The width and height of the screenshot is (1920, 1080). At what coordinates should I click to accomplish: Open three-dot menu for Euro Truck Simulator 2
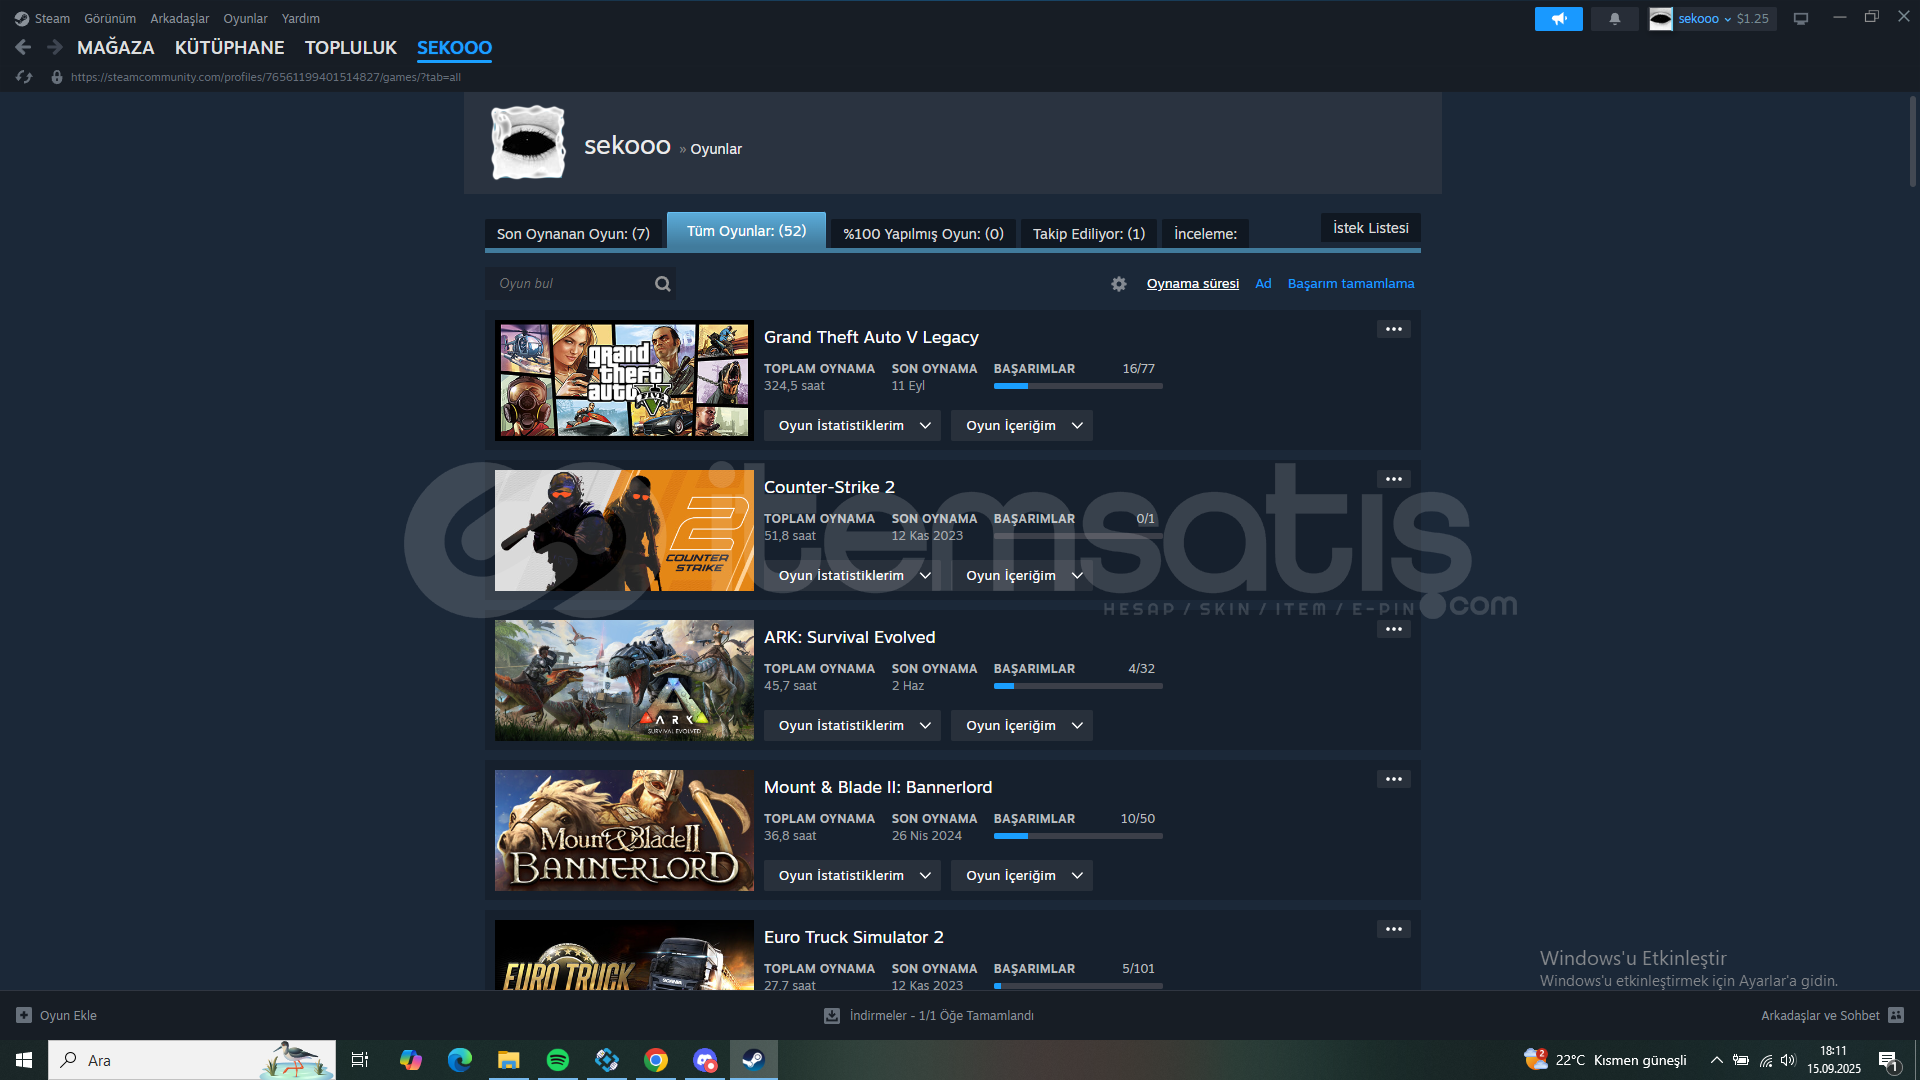pos(1393,929)
